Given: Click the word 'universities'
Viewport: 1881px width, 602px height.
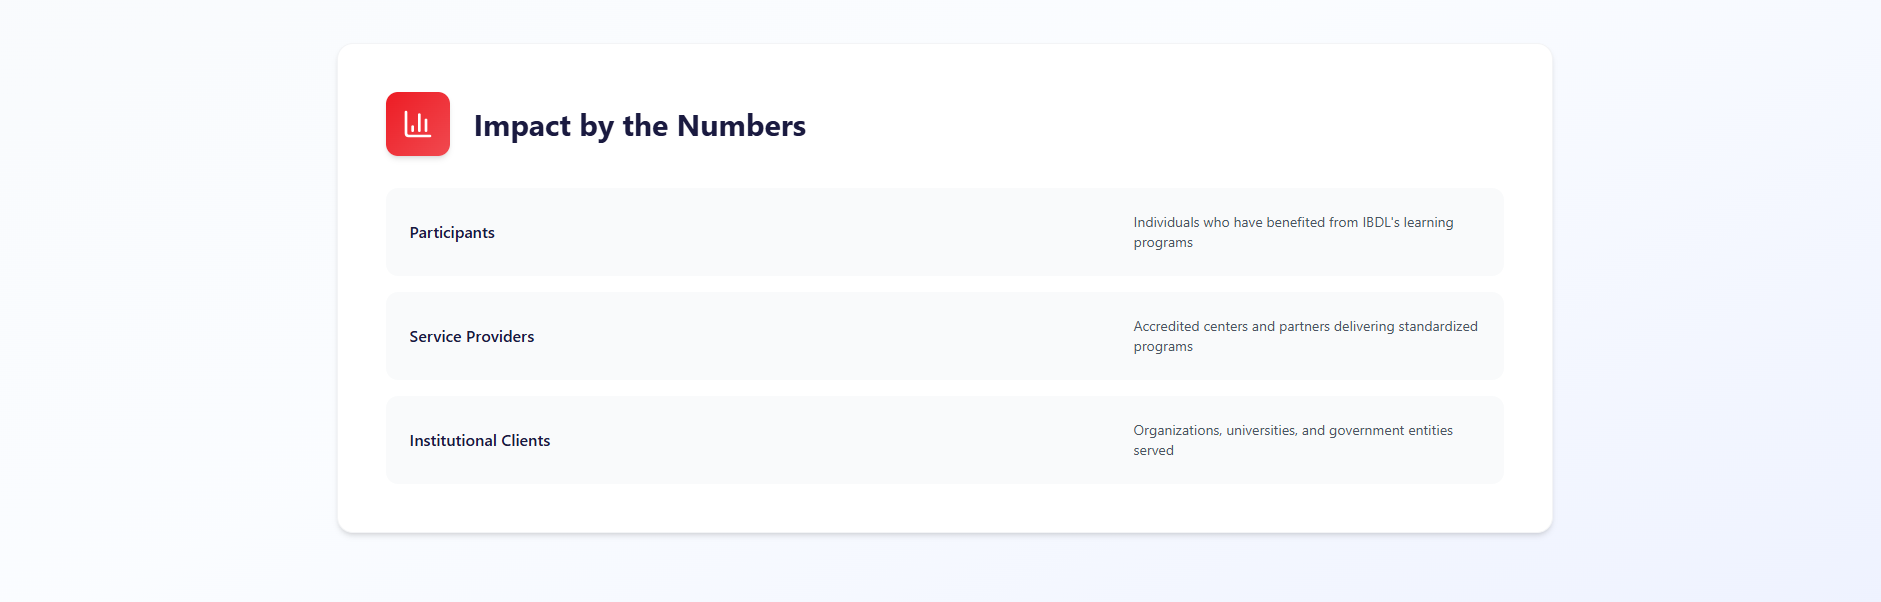Looking at the screenshot, I should [x=1261, y=431].
